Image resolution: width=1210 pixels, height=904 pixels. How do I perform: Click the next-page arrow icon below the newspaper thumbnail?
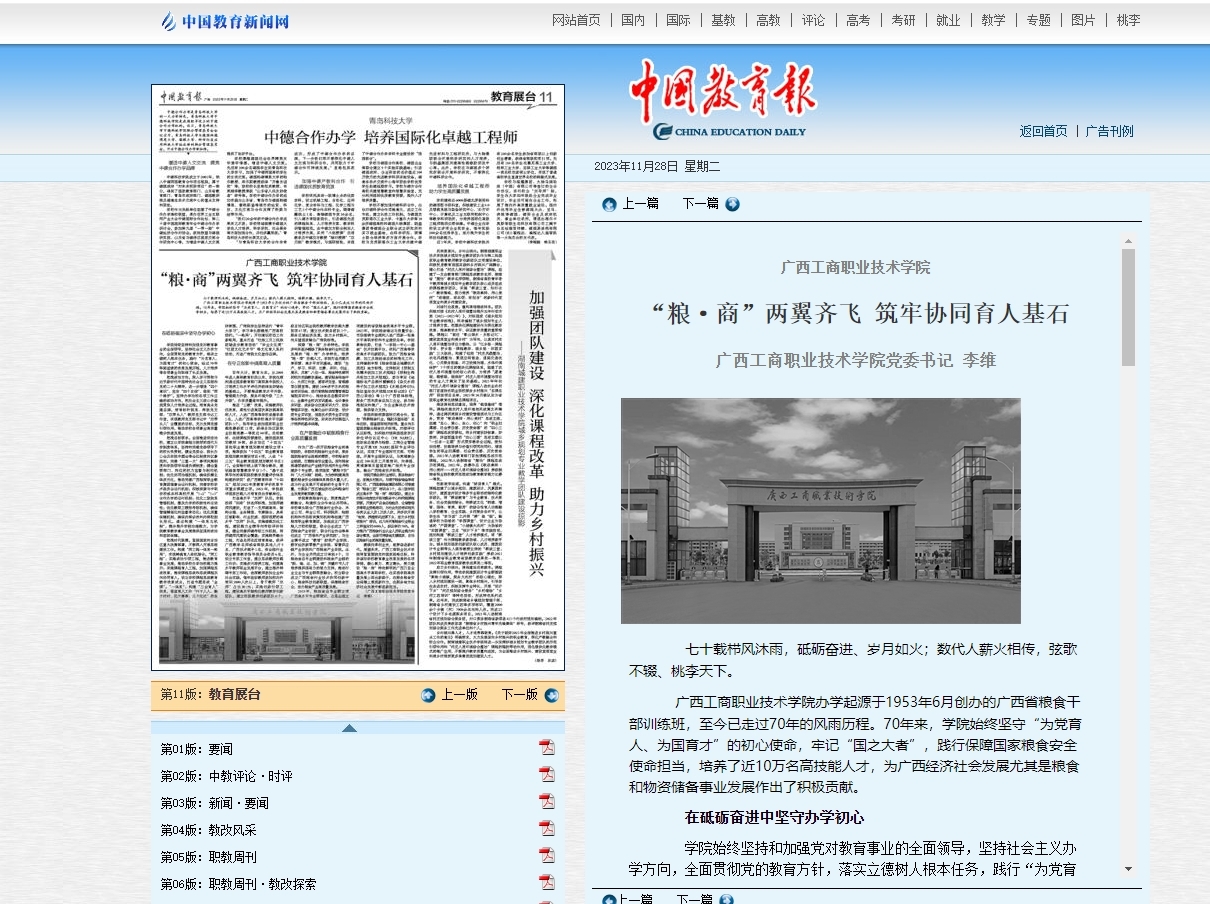[551, 695]
